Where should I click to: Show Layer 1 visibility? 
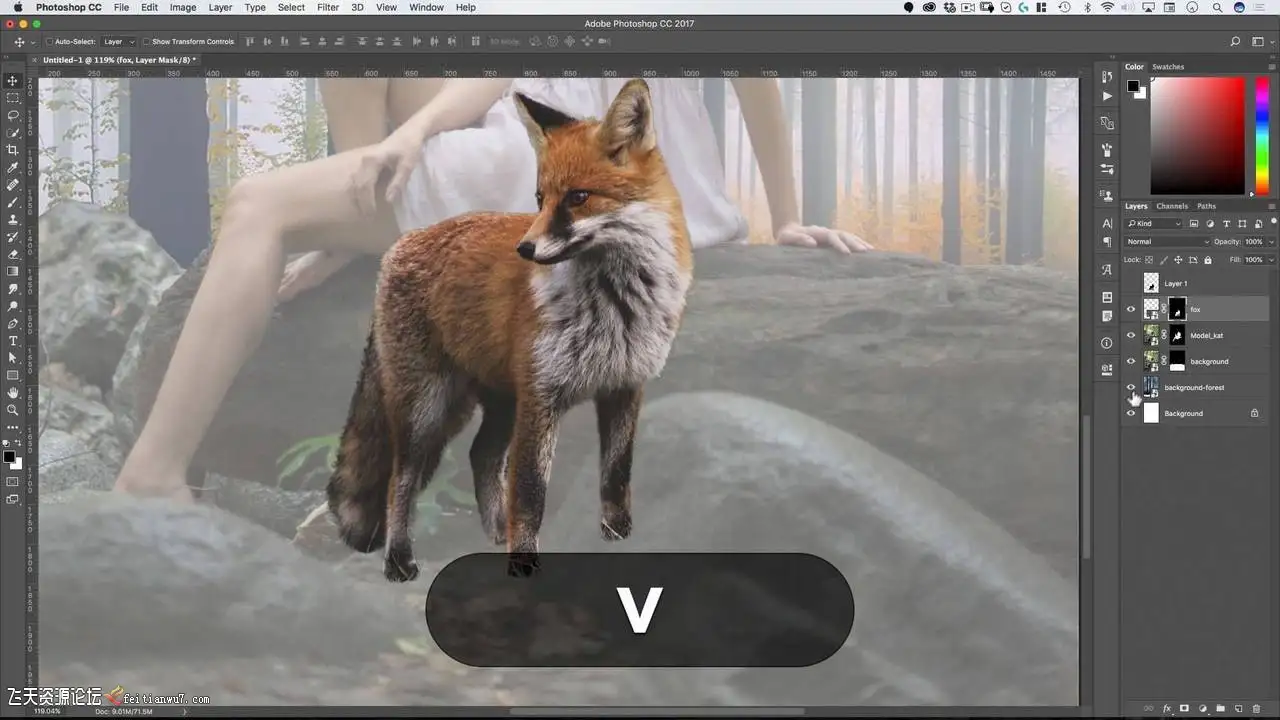coord(1131,284)
